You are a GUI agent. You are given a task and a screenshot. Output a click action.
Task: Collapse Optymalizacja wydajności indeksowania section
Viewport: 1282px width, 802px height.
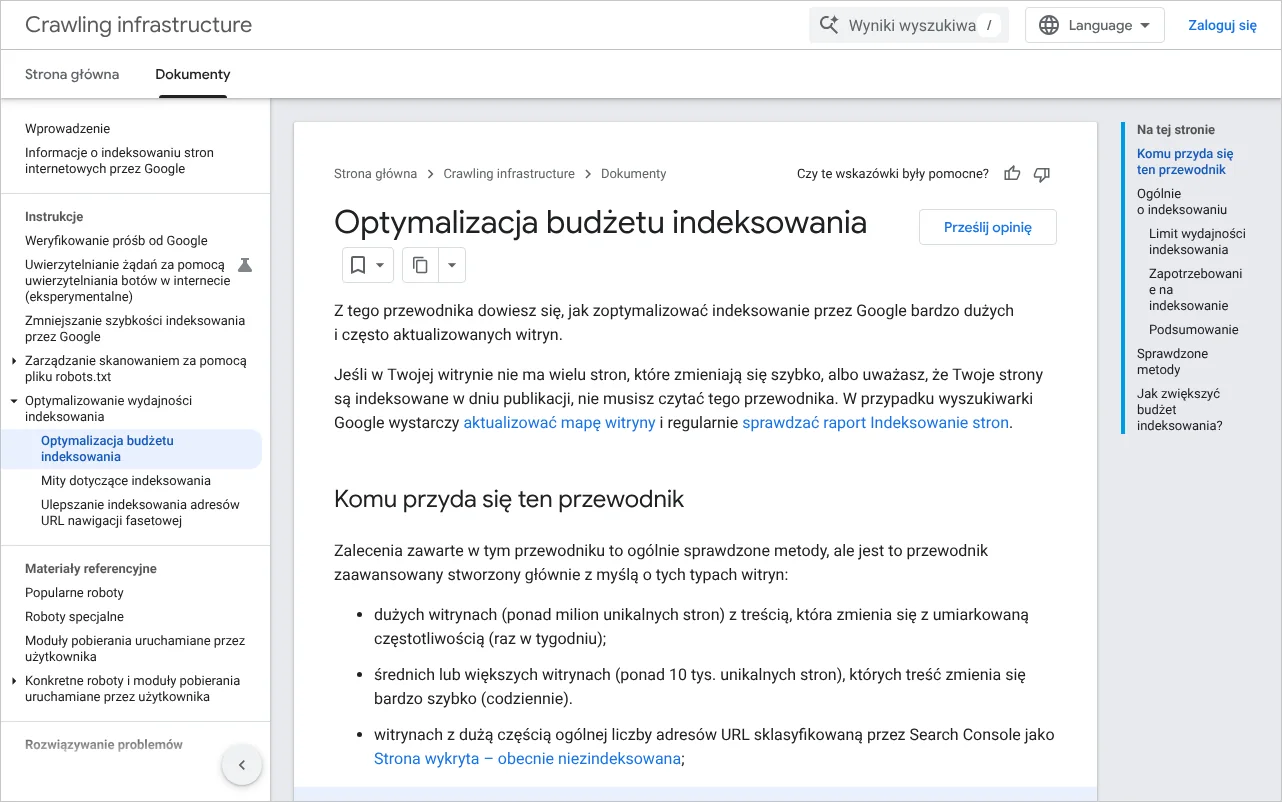[x=14, y=401]
